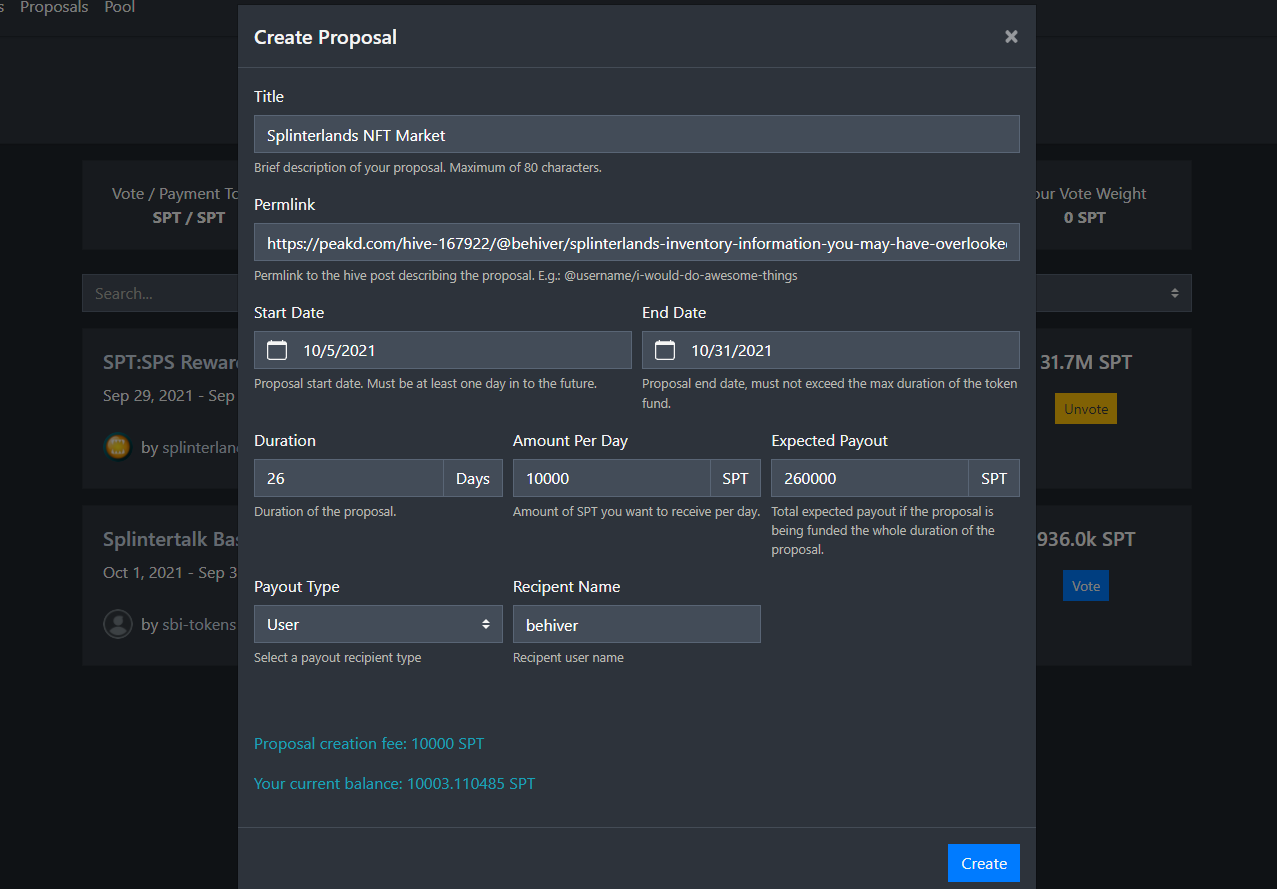Screen dimensions: 1277x889
Task: Click the Unvote button
Action: 1086,409
